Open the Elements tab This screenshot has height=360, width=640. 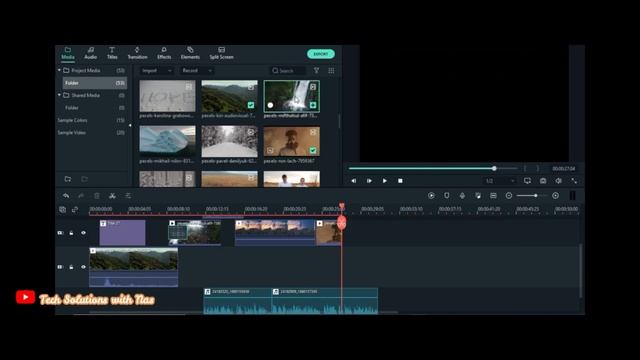pos(190,53)
